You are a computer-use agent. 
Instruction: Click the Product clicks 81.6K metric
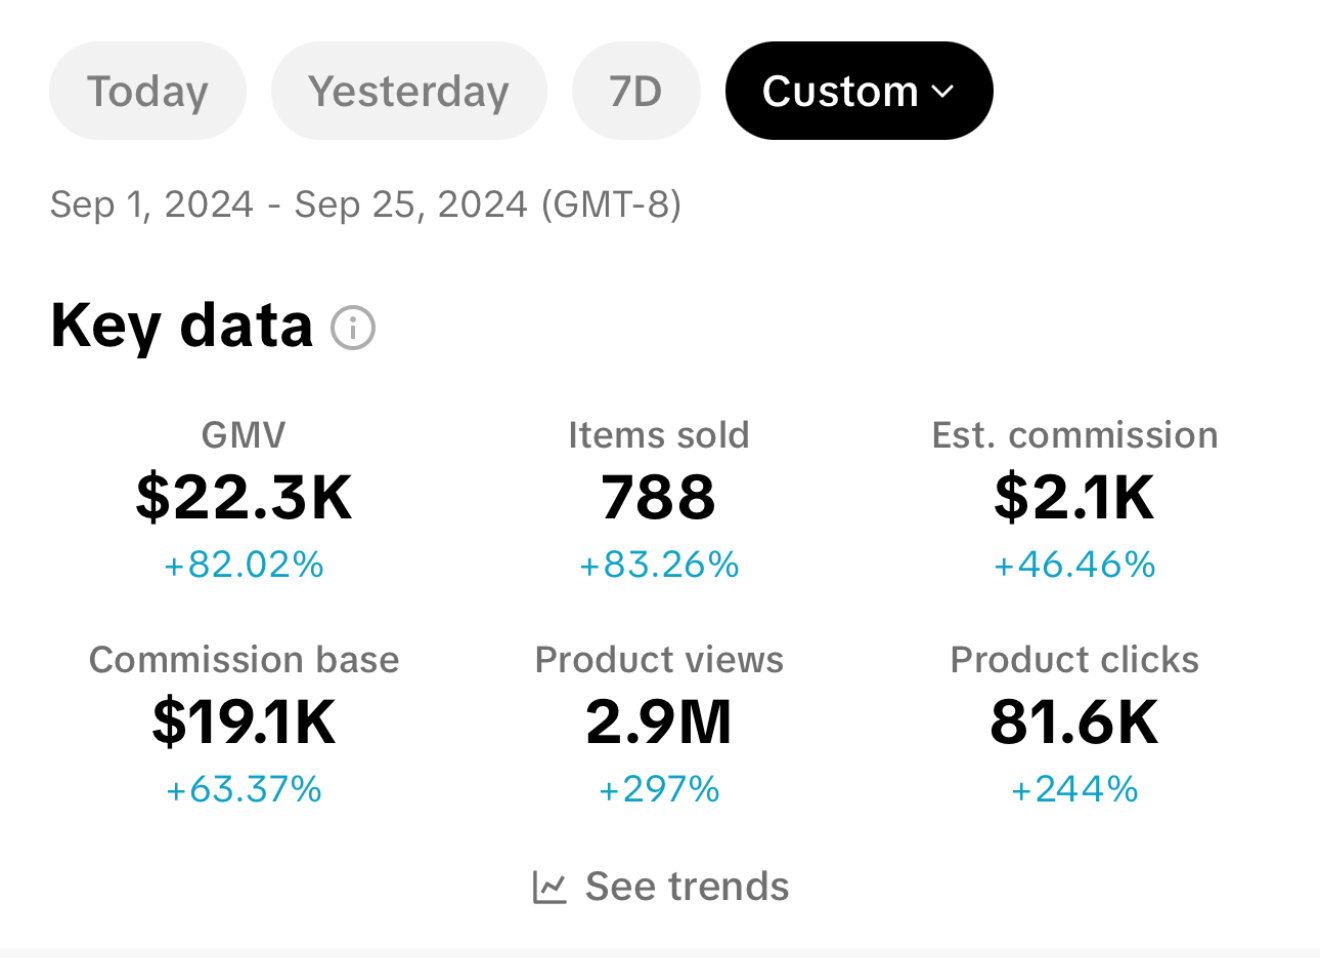coord(1074,722)
